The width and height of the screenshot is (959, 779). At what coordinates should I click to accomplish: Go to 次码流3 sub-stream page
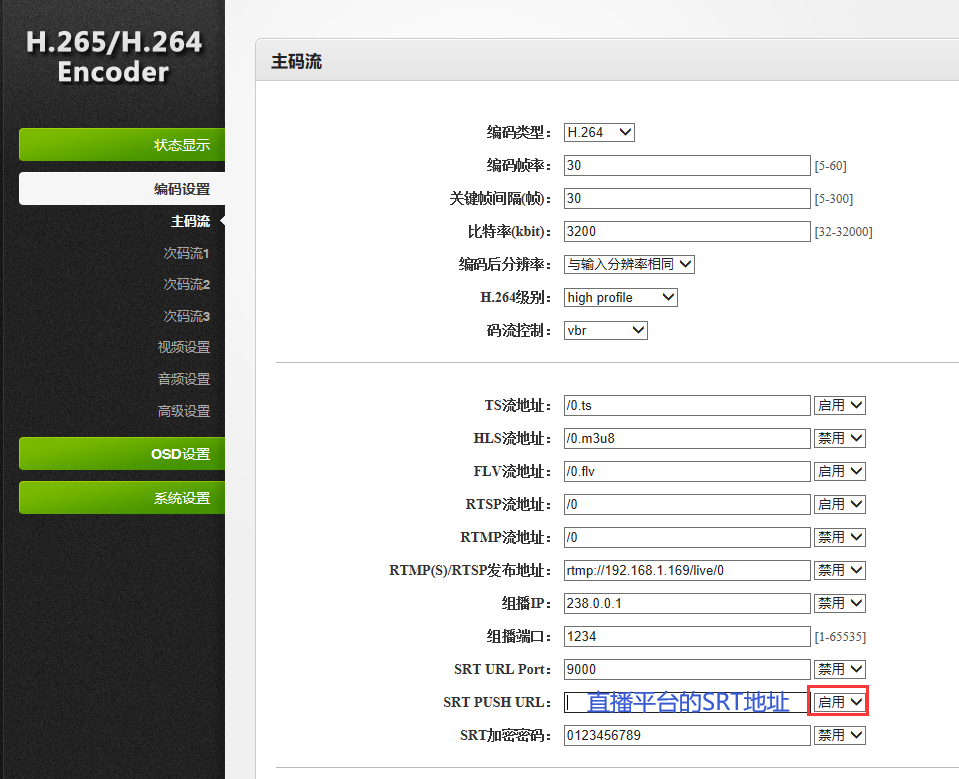pos(186,316)
